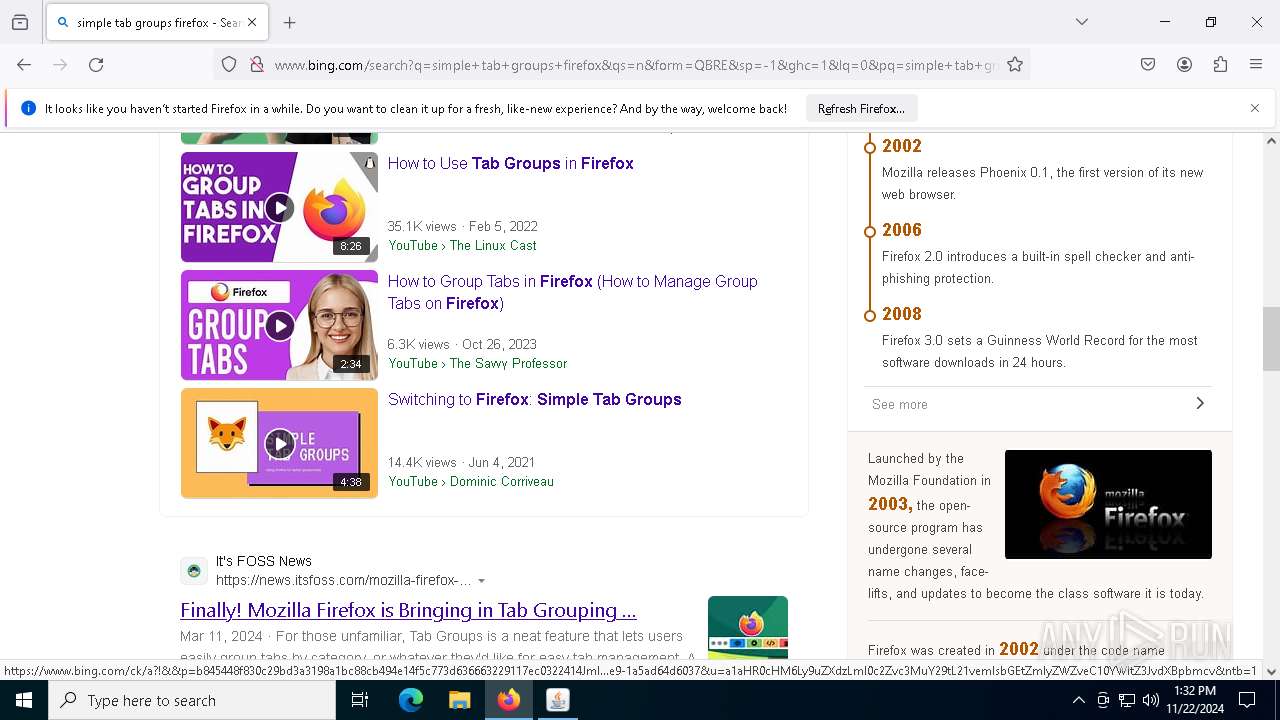Image resolution: width=1280 pixels, height=720 pixels.
Task: Click the network tray icon
Action: pyautogui.click(x=1127, y=700)
